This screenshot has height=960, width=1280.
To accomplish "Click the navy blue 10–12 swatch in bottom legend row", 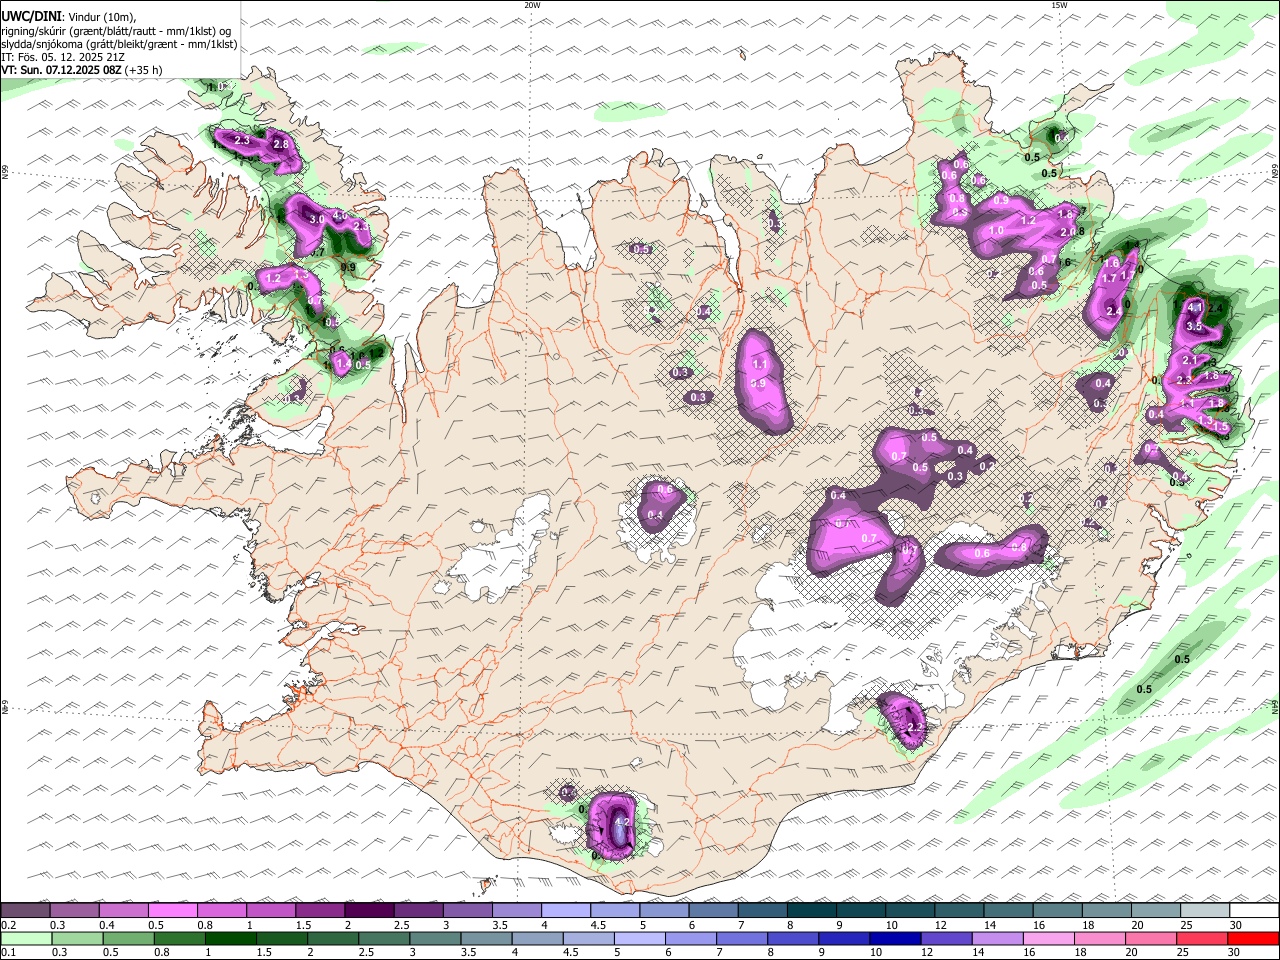I will (895, 938).
